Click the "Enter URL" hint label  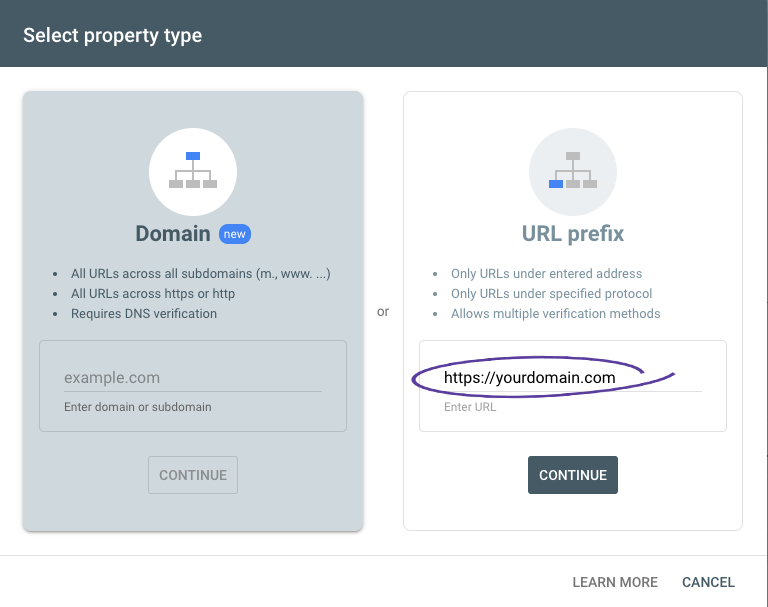pyautogui.click(x=470, y=407)
